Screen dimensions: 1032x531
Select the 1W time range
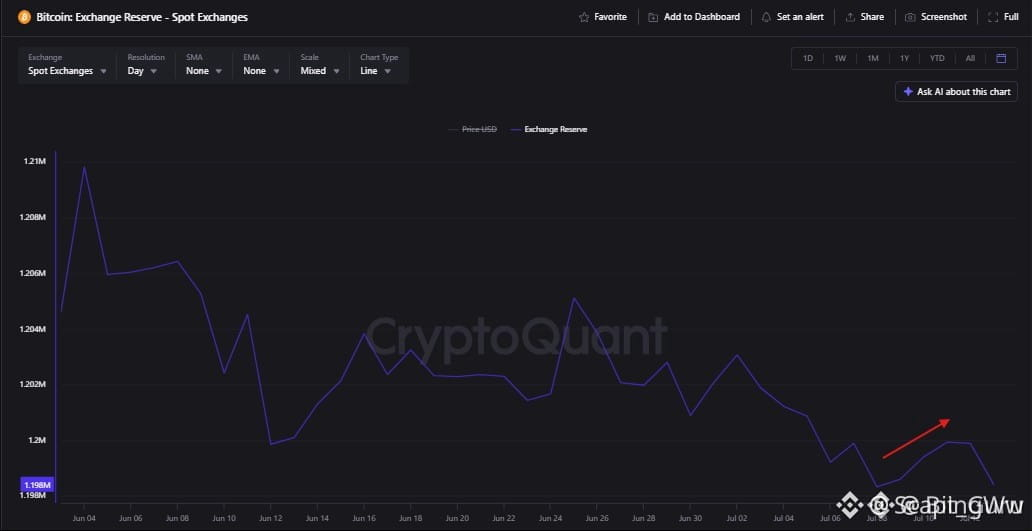coord(840,58)
